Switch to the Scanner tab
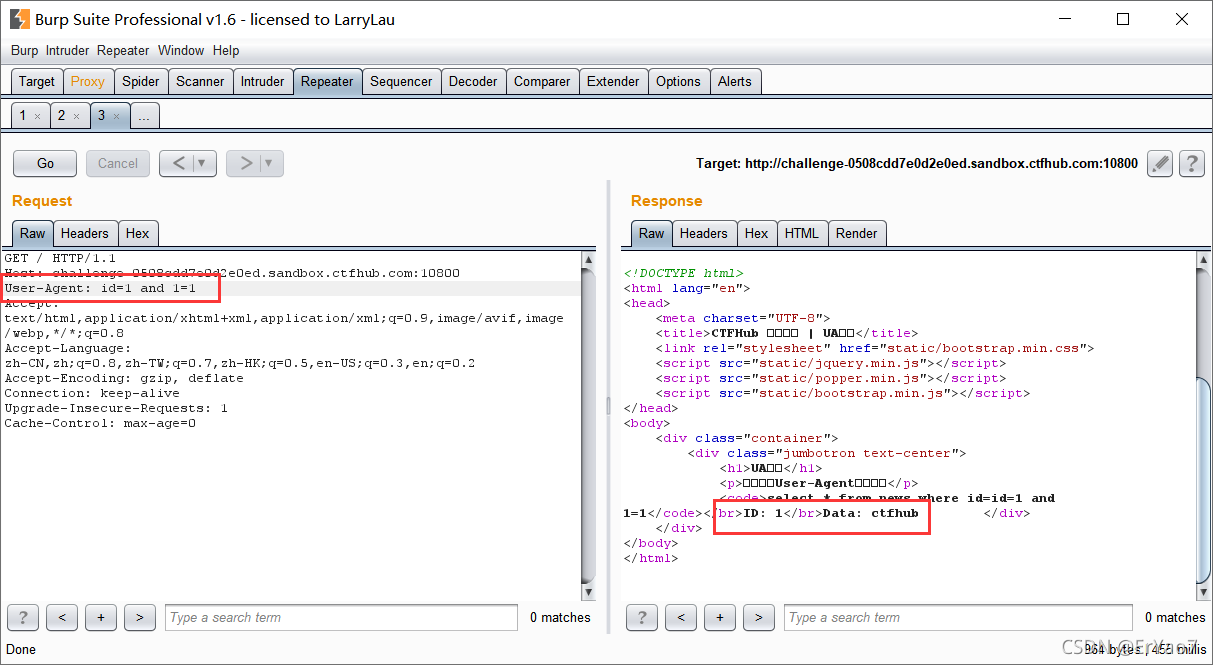 [x=200, y=81]
